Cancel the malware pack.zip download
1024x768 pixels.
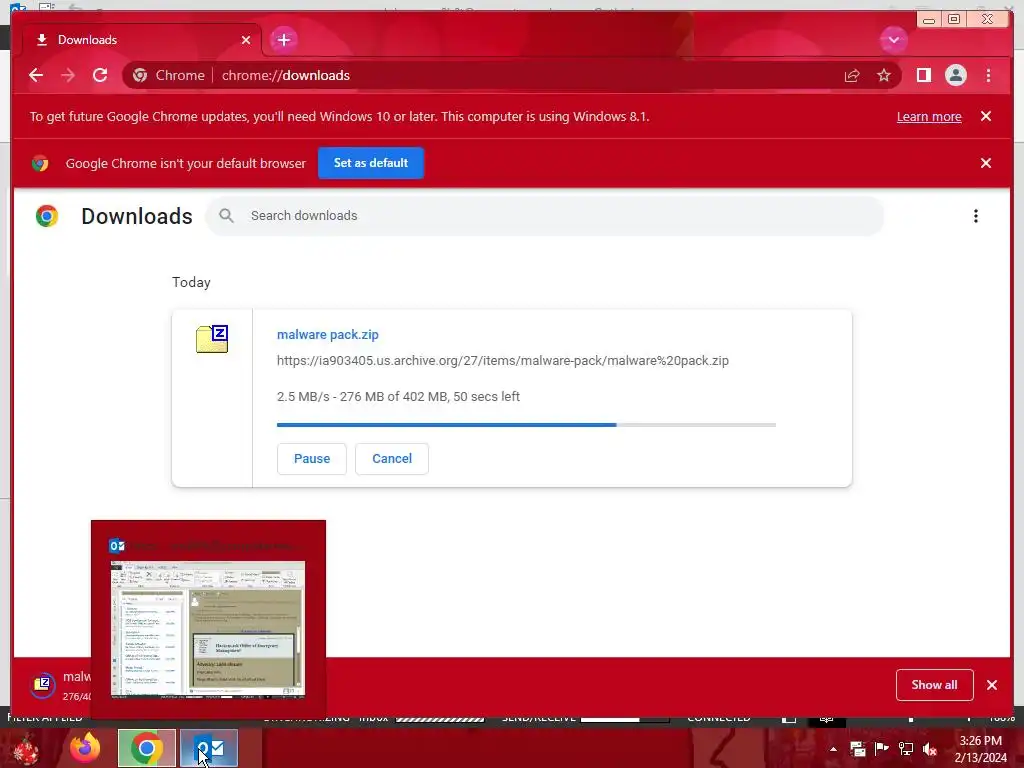point(392,458)
